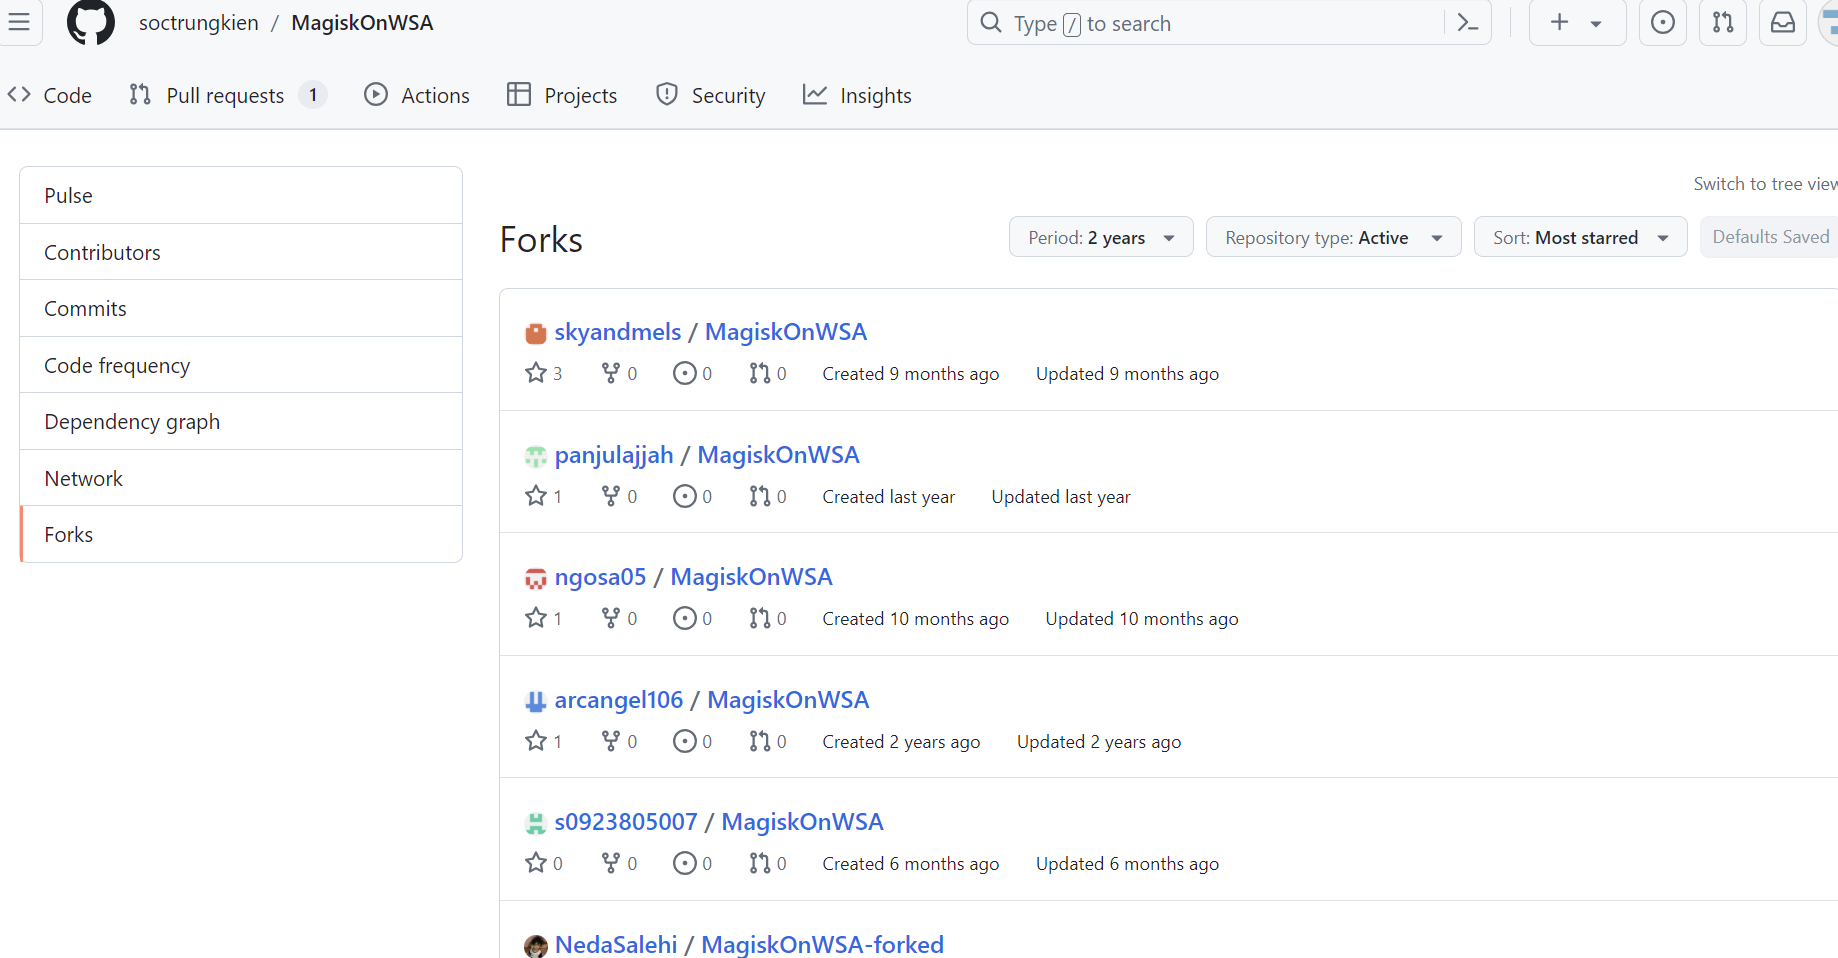Switch to the Pull requests tab
This screenshot has width=1838, height=958.
(x=228, y=96)
